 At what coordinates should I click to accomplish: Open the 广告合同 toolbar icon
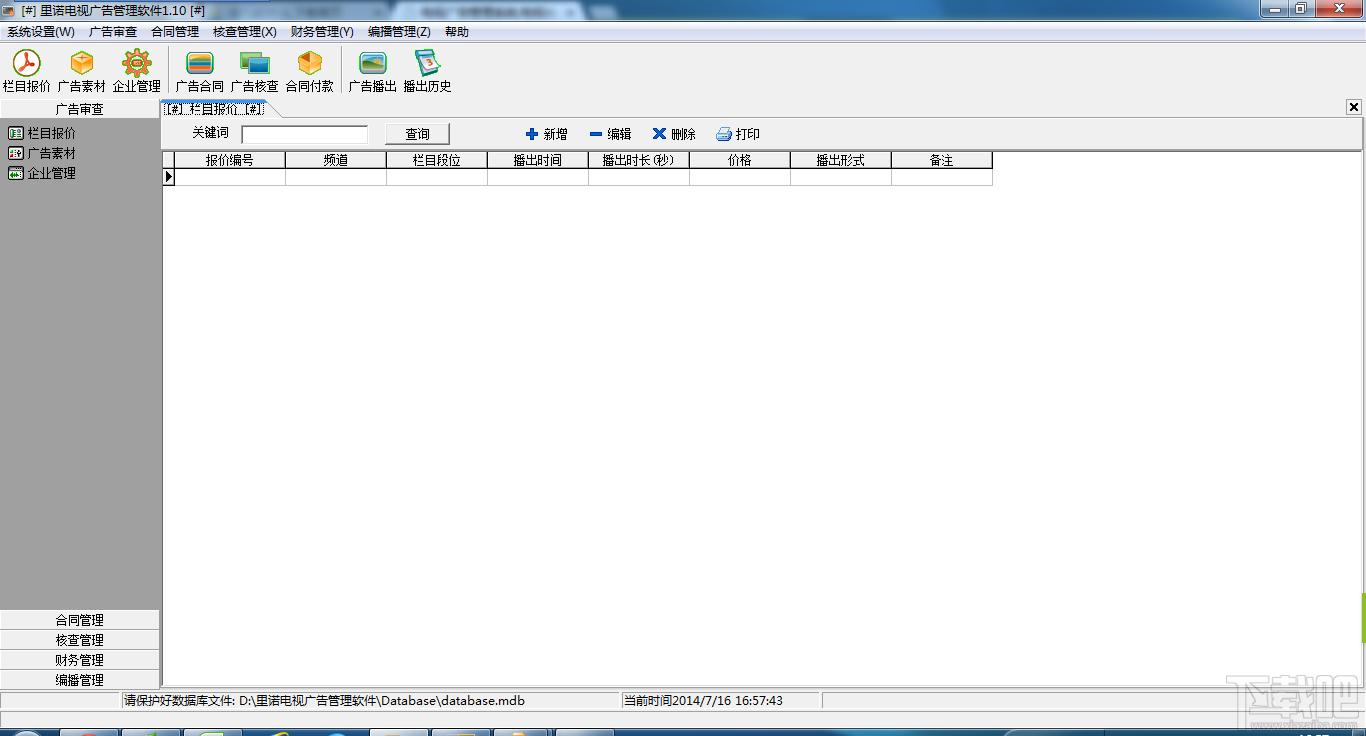click(x=200, y=71)
